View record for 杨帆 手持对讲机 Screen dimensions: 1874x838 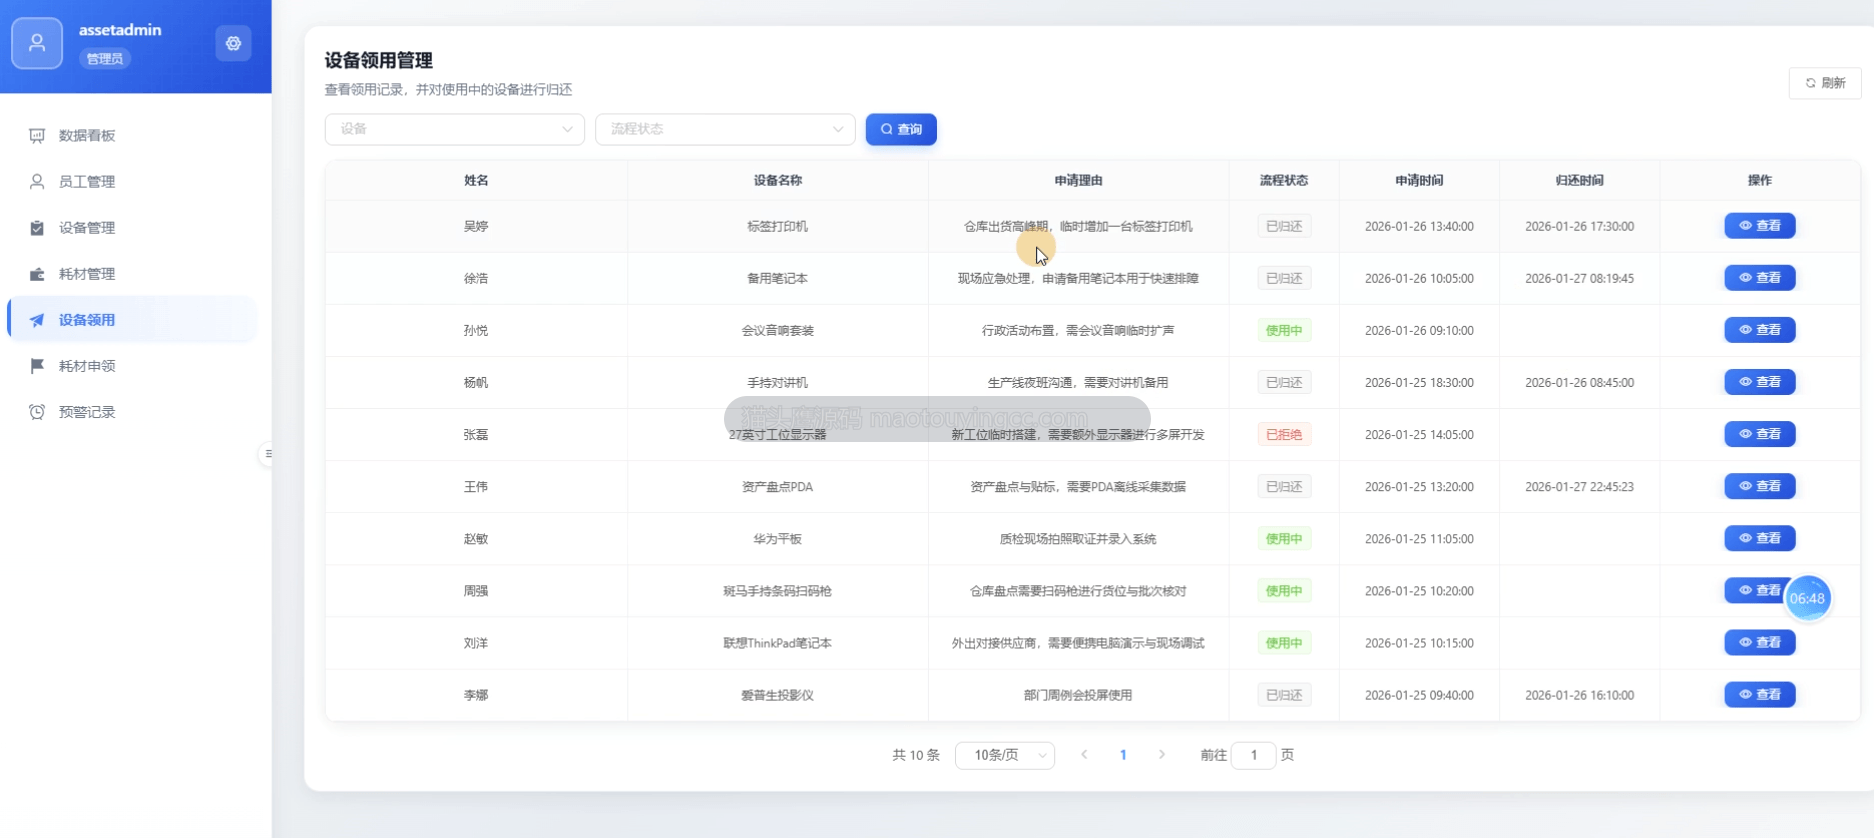1760,382
